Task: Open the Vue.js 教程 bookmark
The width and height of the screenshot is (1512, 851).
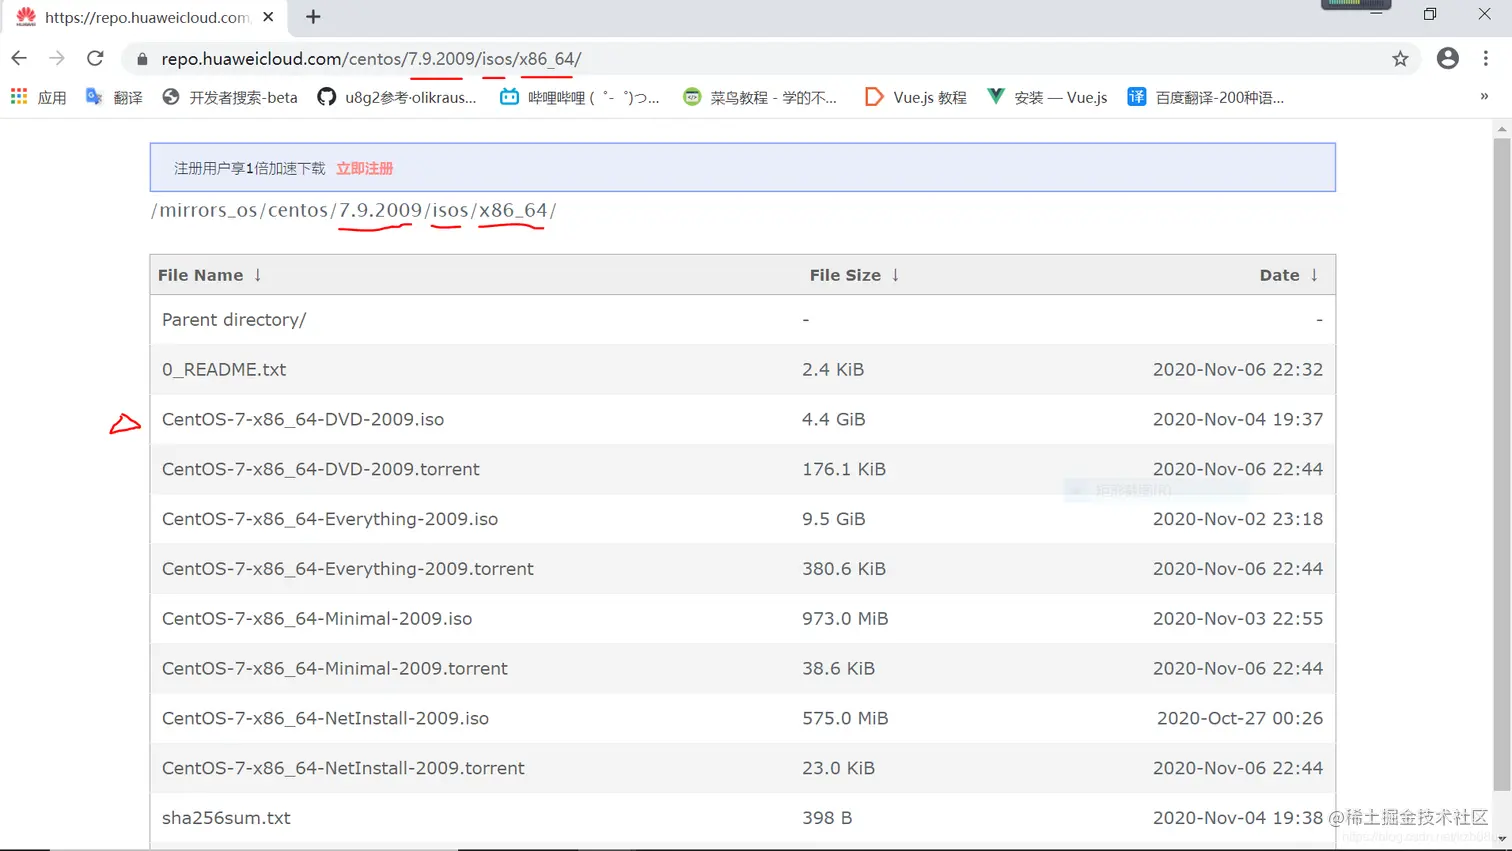Action: click(916, 97)
